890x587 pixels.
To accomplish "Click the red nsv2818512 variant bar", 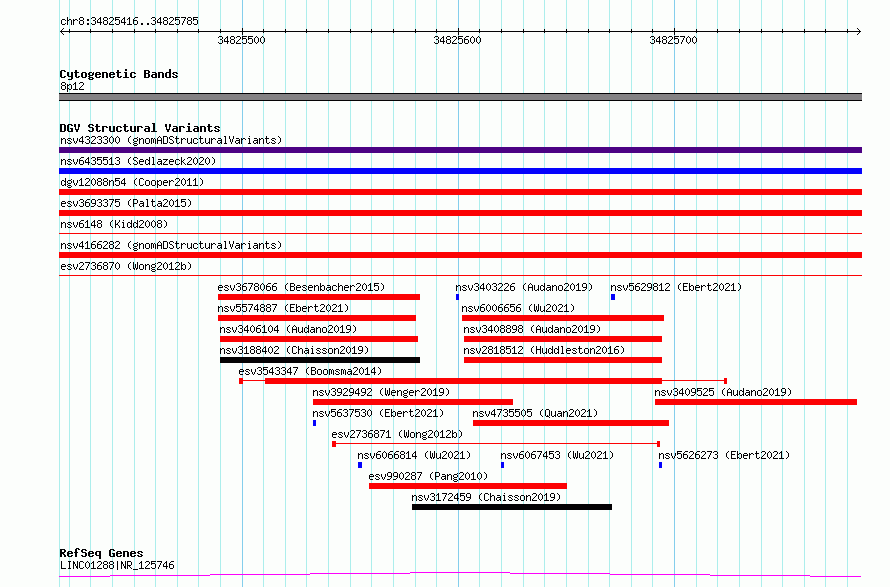I will point(562,360).
